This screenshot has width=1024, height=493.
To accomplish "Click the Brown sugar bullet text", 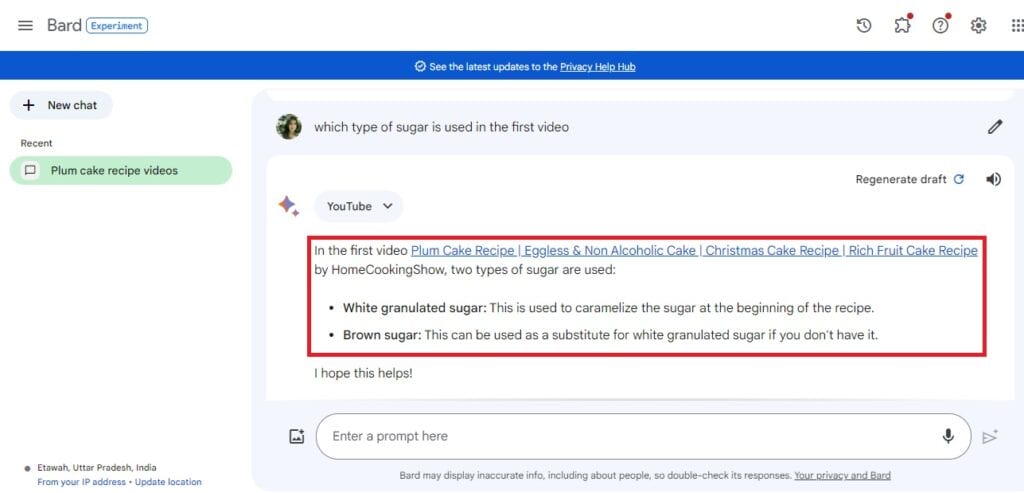I will pos(611,336).
